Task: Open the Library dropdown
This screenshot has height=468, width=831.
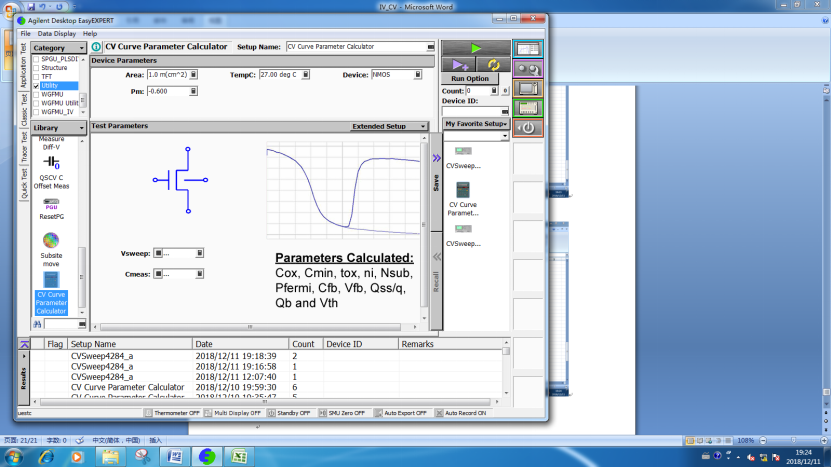Action: click(x=58, y=128)
